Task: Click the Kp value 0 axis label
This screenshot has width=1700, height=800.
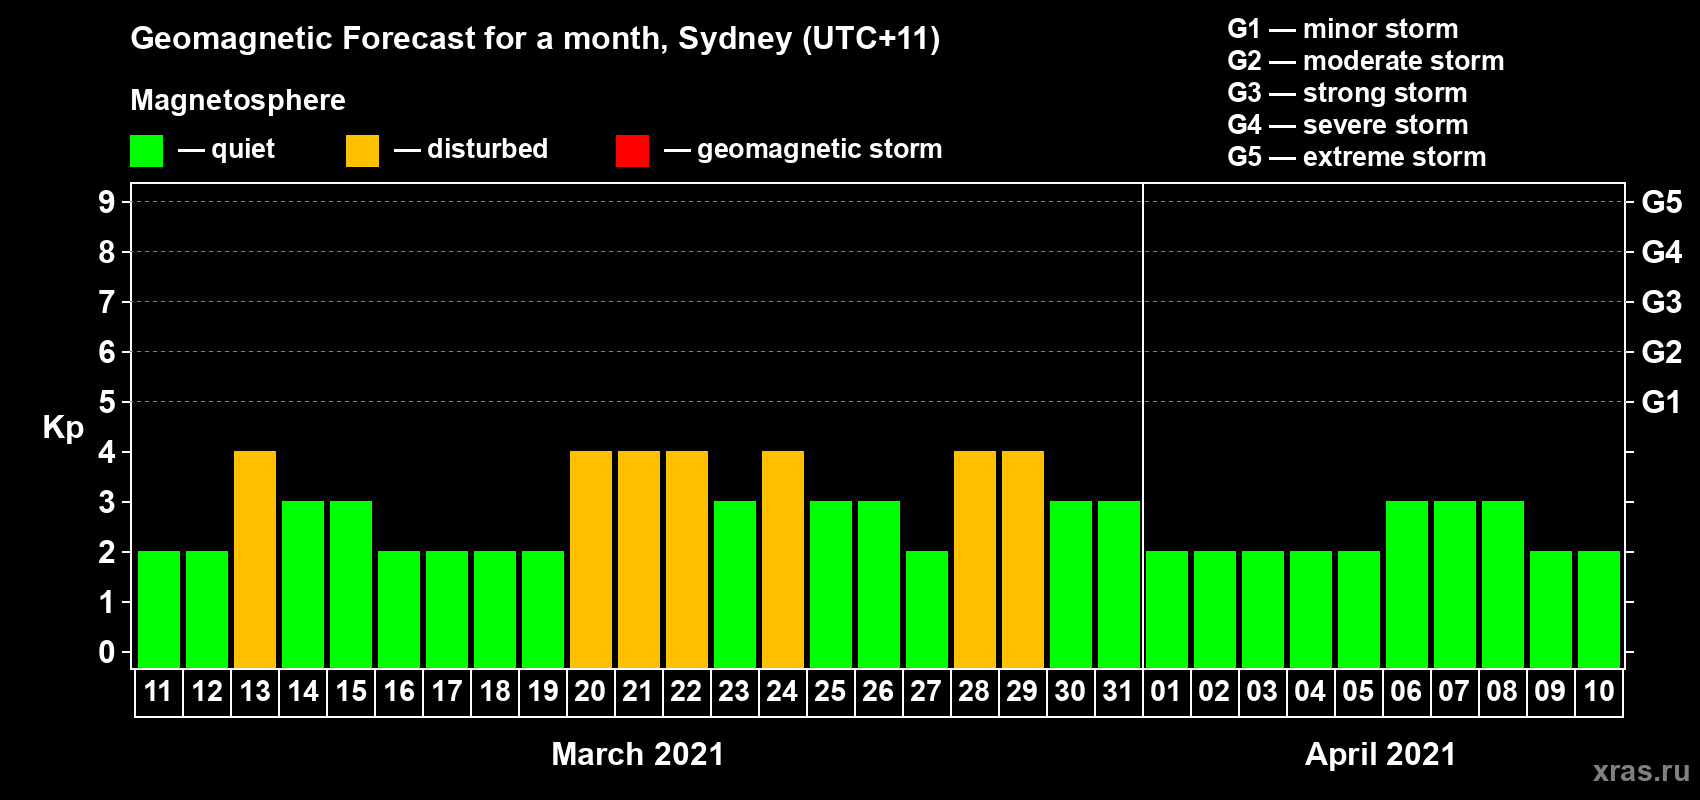Action: point(107,652)
